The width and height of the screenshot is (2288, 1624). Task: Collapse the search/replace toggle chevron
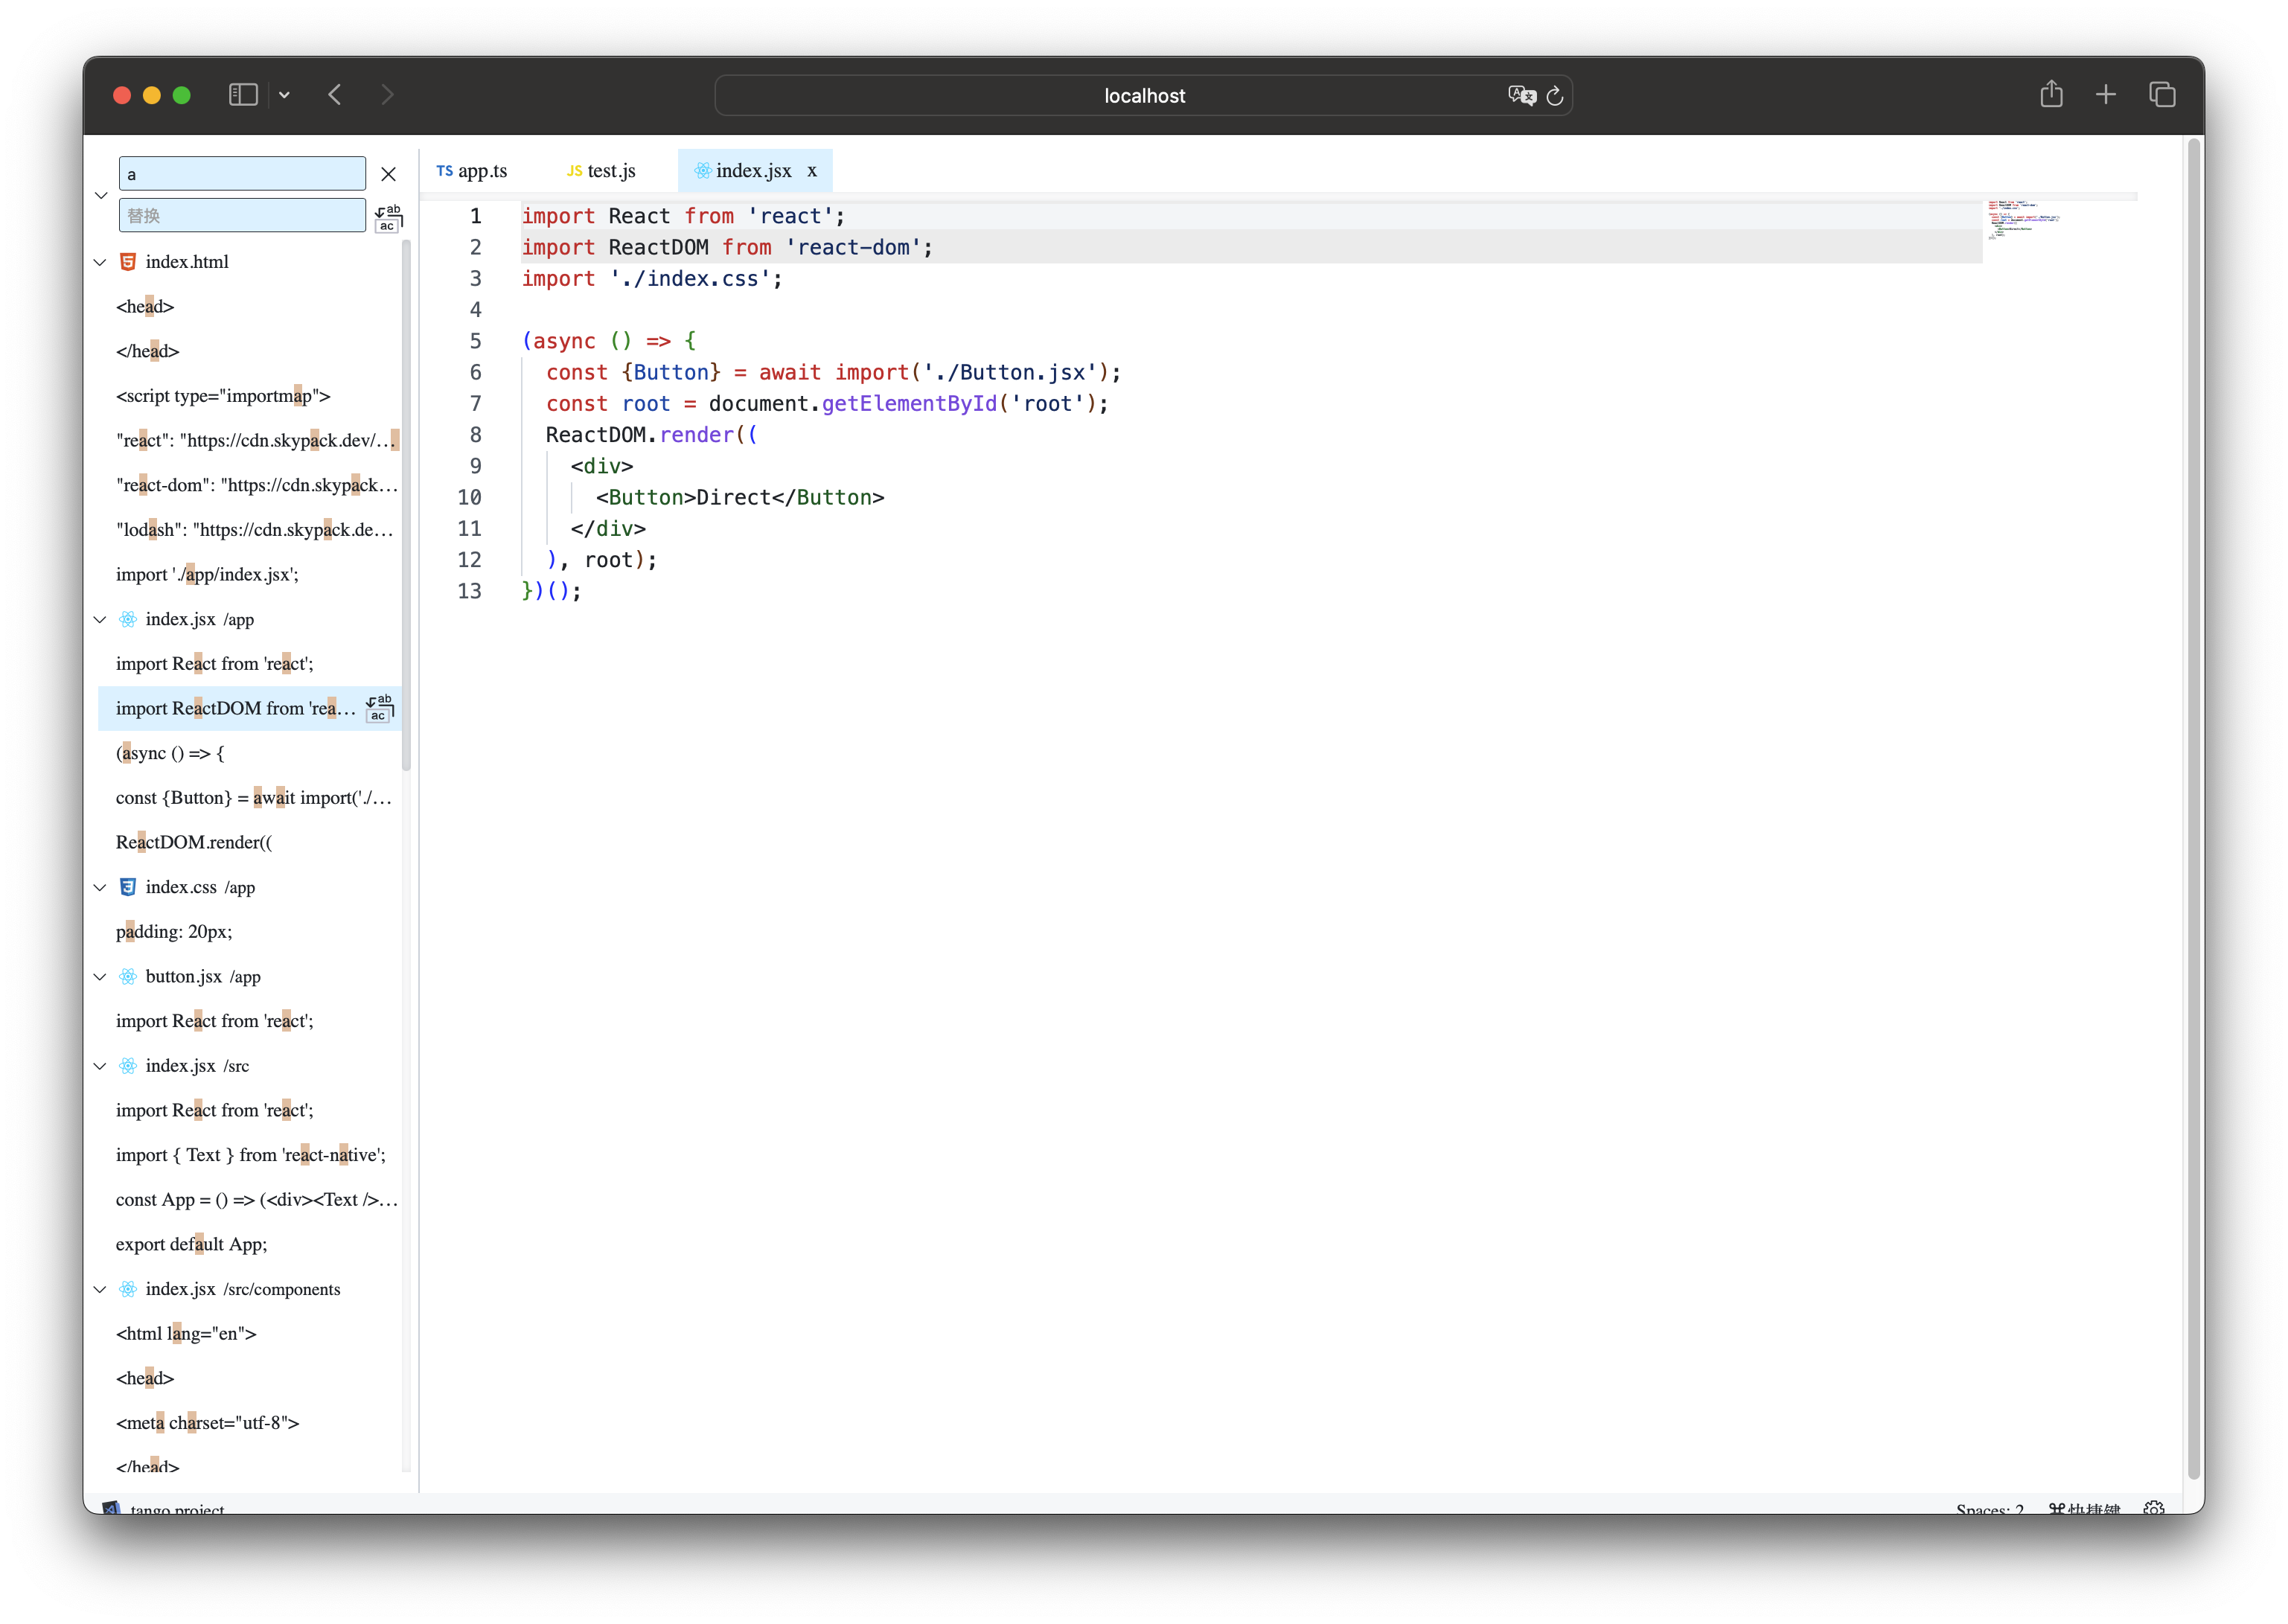click(101, 195)
